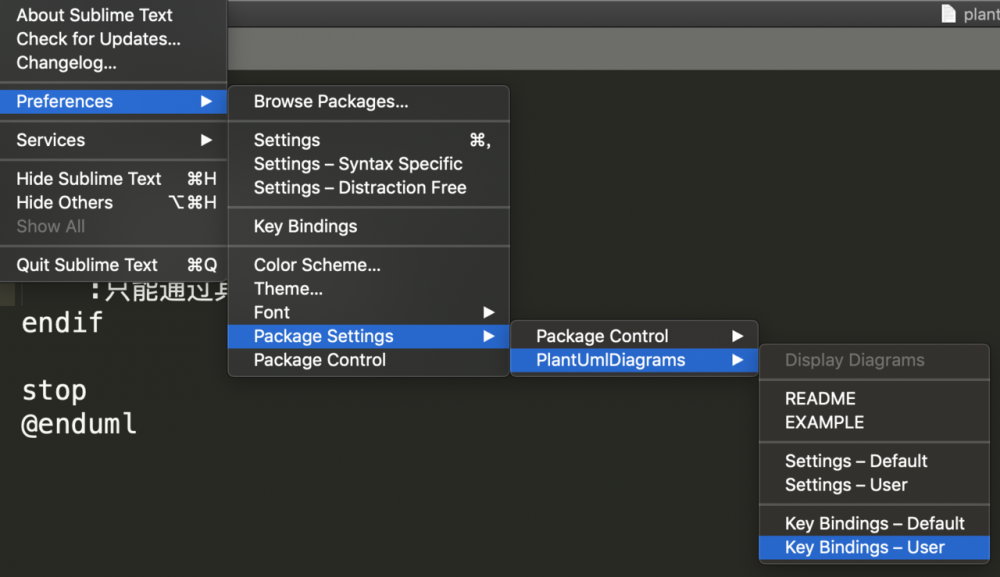Open Settings – User for PlantUmlDiagrams
Screen dimensions: 1000x577
click(x=846, y=485)
